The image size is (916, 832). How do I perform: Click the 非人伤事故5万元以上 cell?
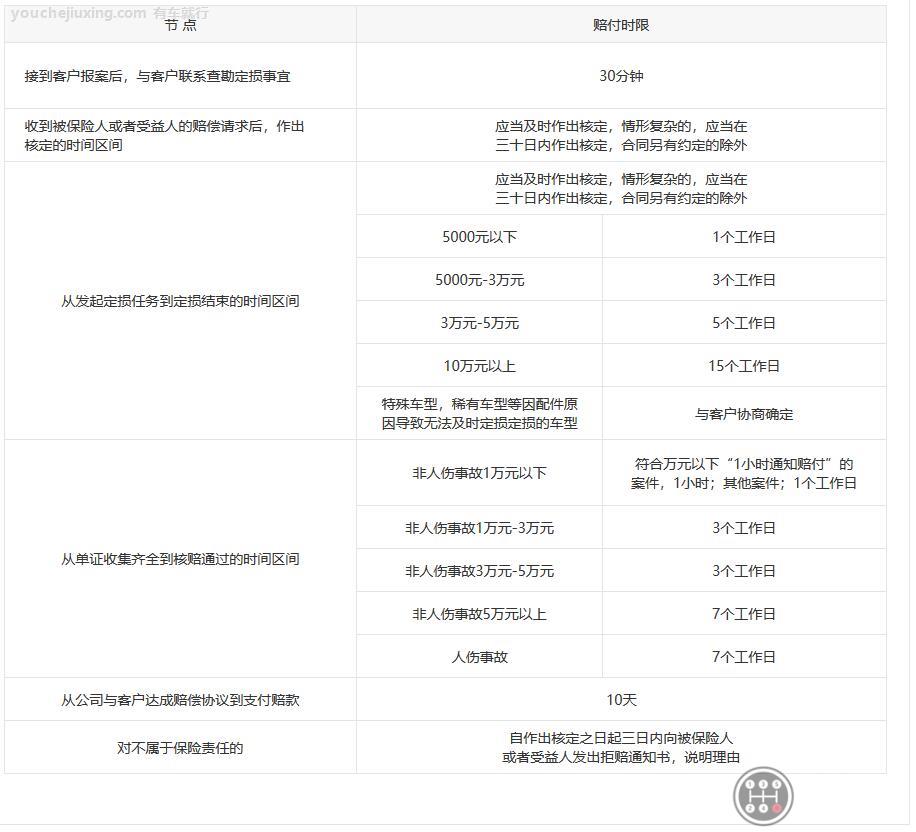coord(479,614)
